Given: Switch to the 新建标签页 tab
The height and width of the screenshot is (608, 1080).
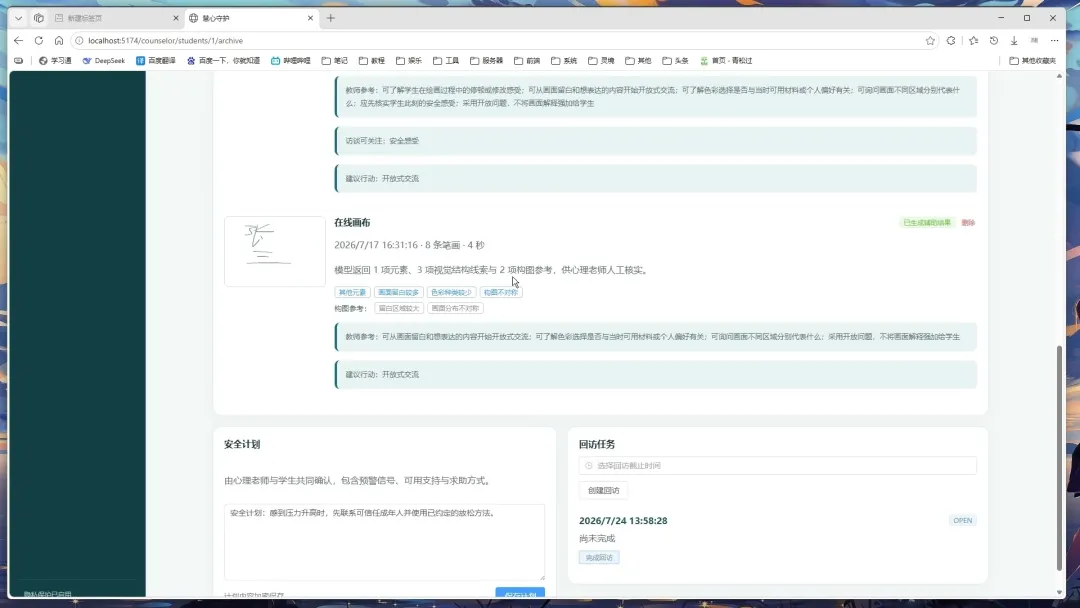Looking at the screenshot, I should click(x=116, y=18).
